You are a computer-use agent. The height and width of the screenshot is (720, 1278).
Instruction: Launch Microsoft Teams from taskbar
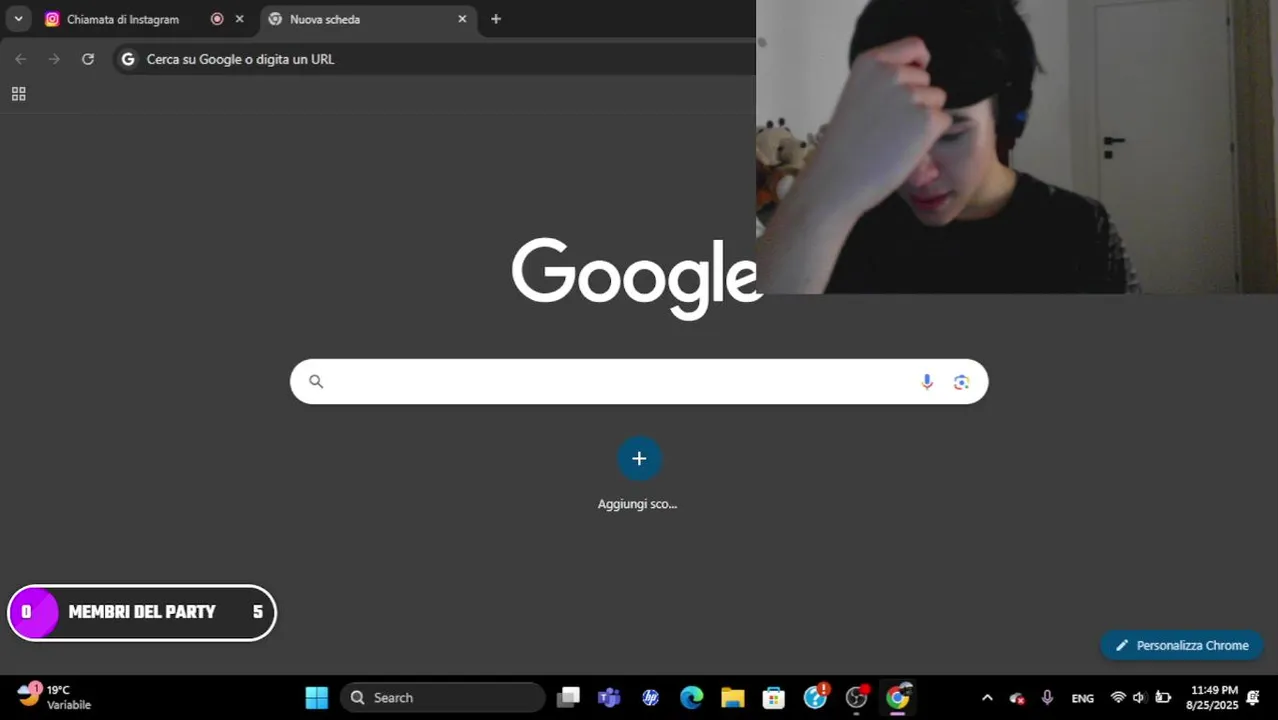pyautogui.click(x=609, y=697)
